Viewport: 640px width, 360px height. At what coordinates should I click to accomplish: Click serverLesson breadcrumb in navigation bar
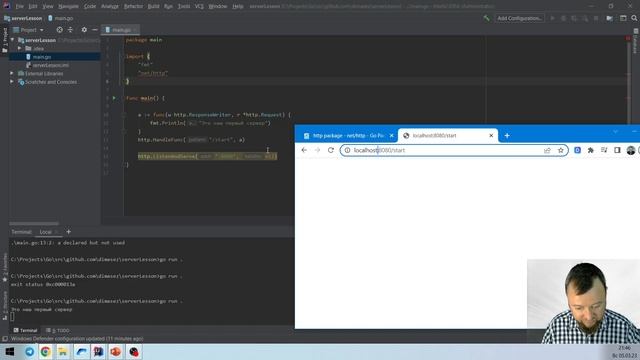(23, 18)
